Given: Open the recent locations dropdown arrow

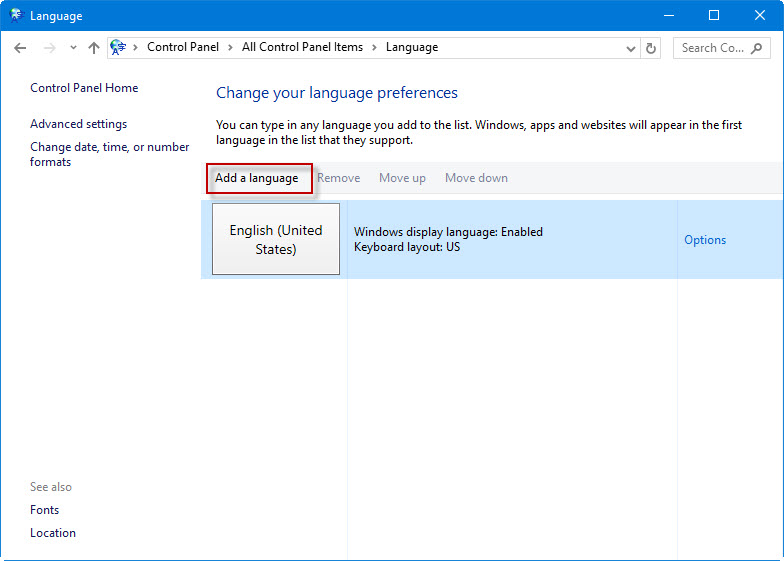Looking at the screenshot, I should click(74, 48).
